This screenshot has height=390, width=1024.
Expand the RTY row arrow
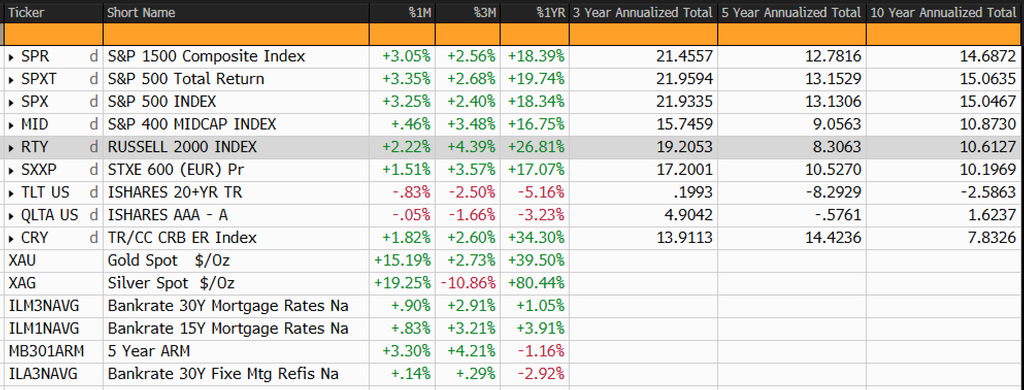pyautogui.click(x=12, y=148)
